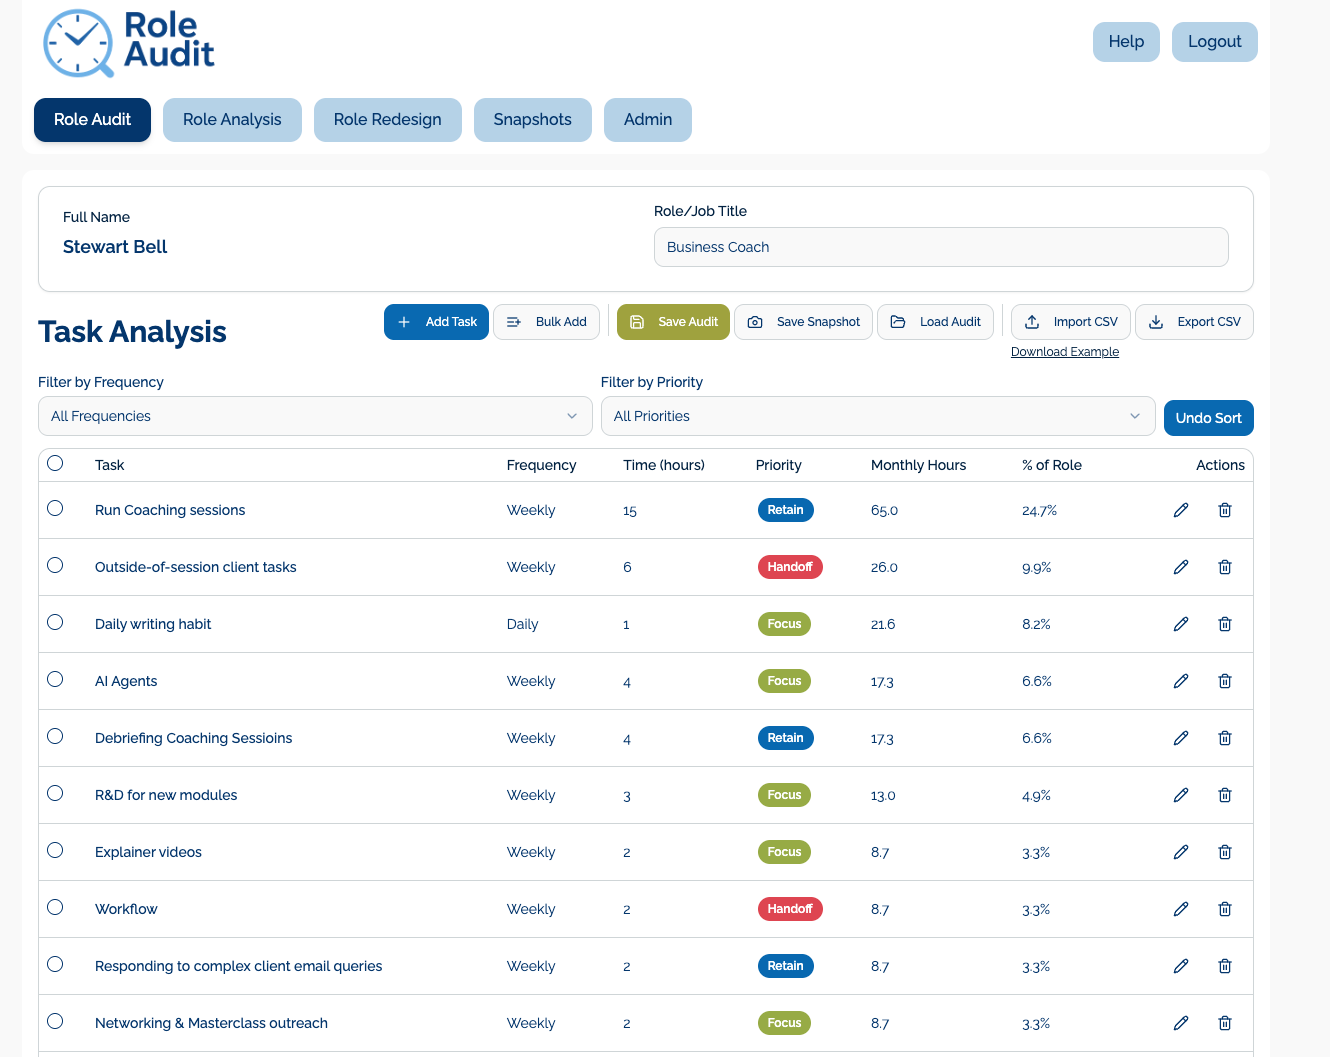Toggle the select-all circle in table header
This screenshot has width=1330, height=1057.
click(x=55, y=463)
